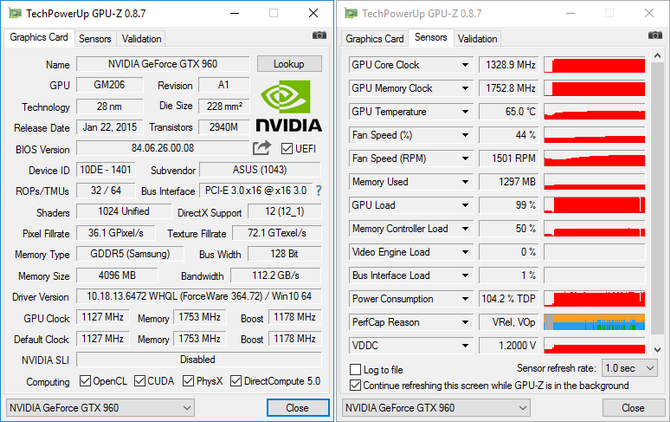Screen dimensions: 670x422
Task: Click the NVIDIA SLI Disabled field
Action: 199,360
